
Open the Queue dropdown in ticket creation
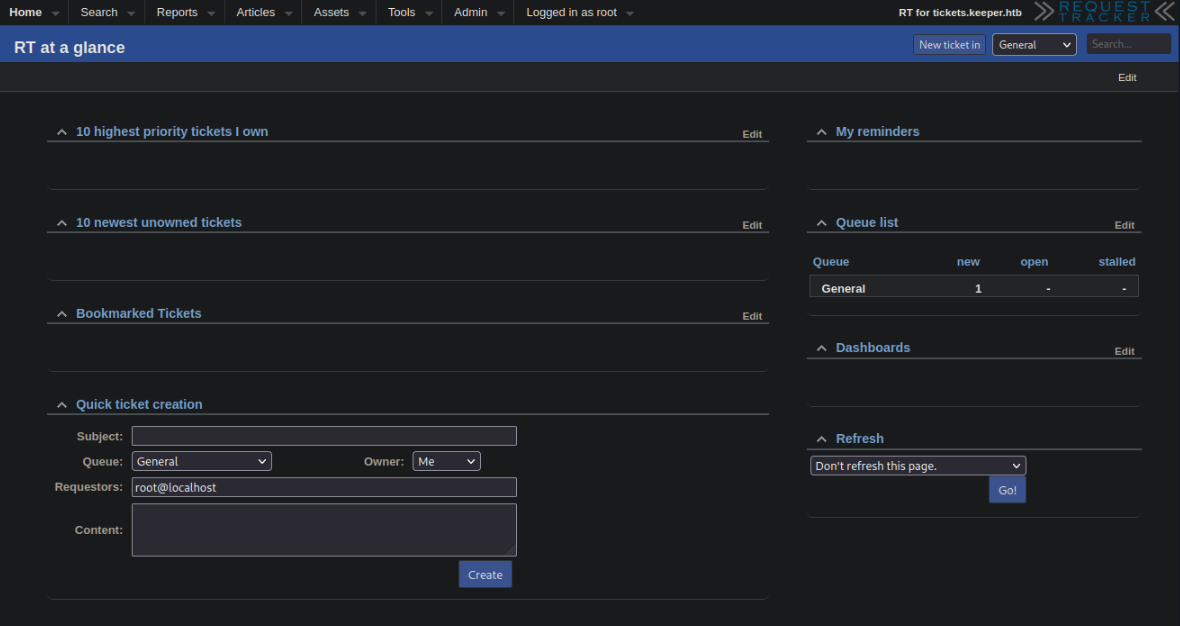[x=202, y=461]
